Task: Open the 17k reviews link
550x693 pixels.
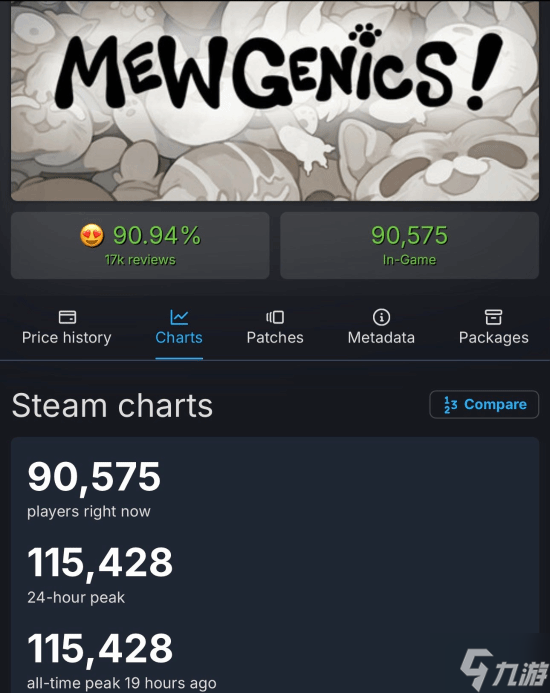Action: [140, 260]
